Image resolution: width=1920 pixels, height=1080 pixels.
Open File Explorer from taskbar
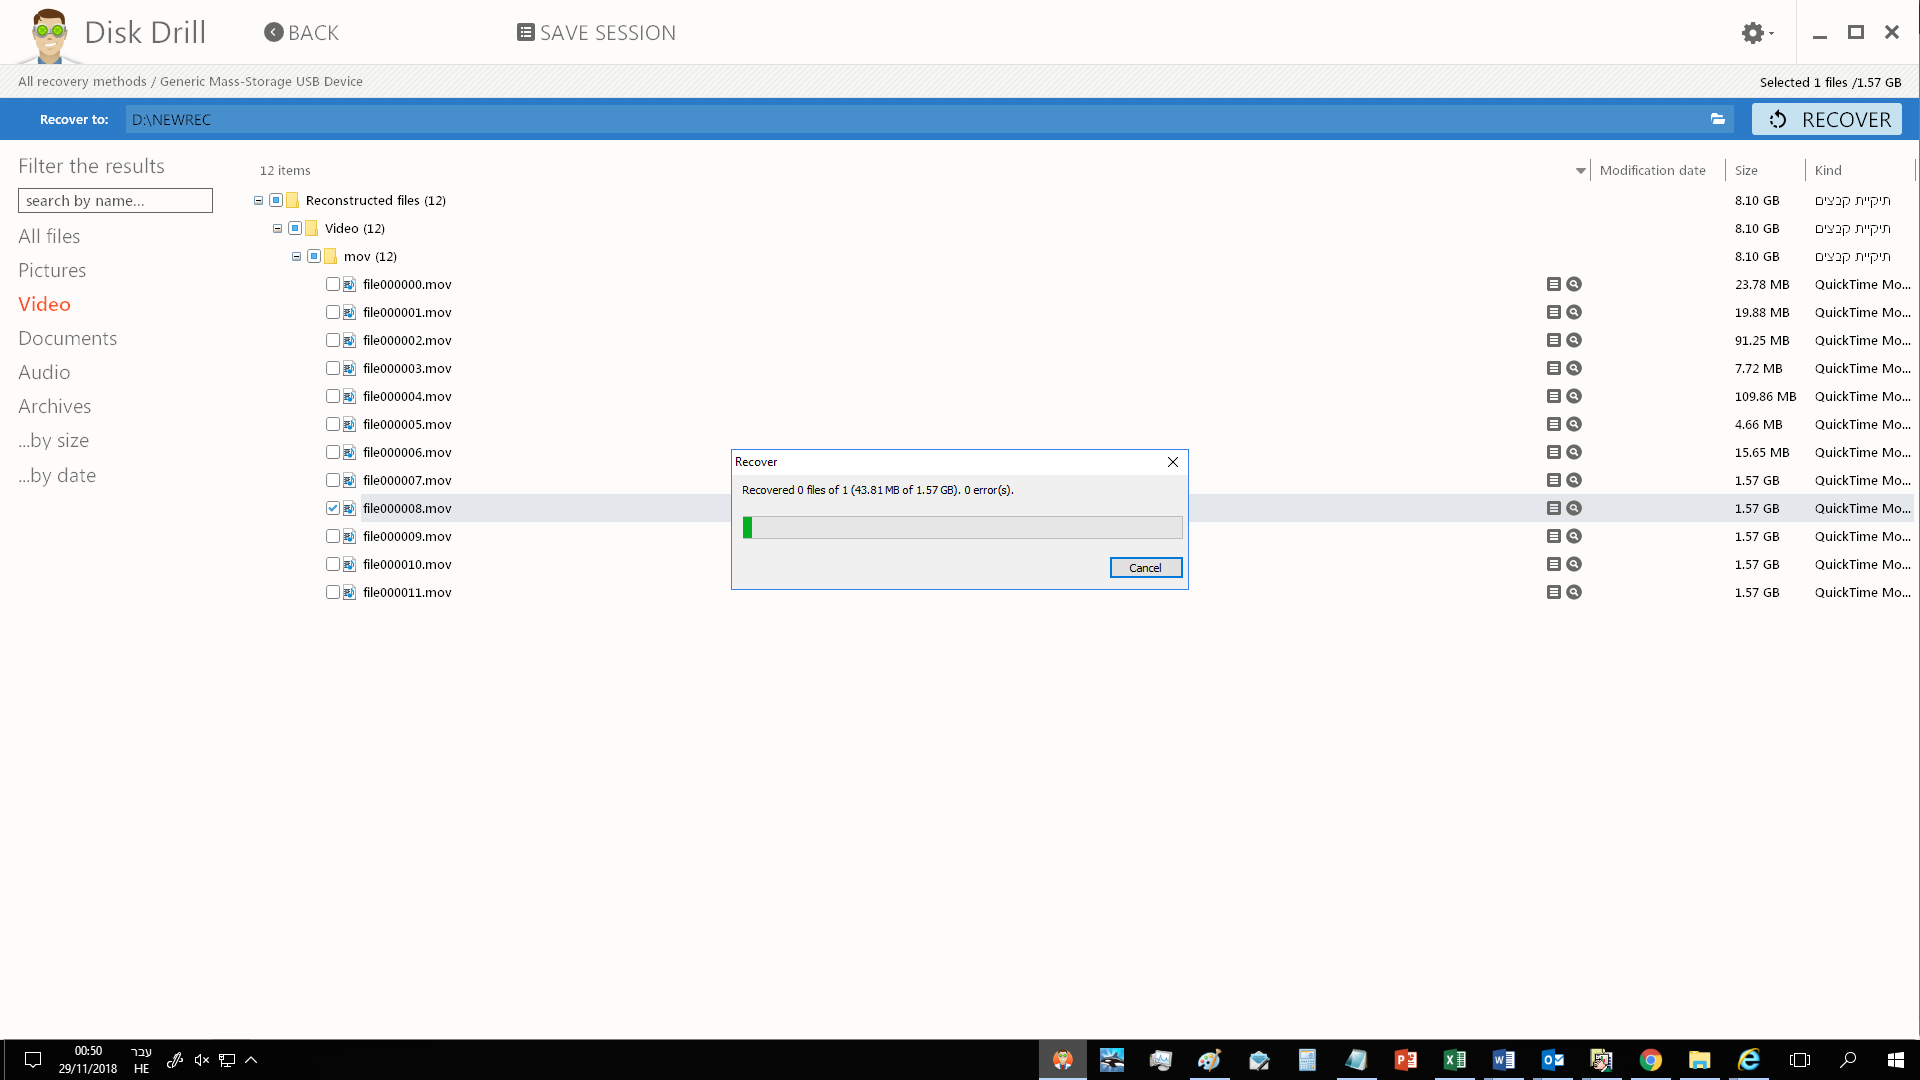pyautogui.click(x=1700, y=1060)
